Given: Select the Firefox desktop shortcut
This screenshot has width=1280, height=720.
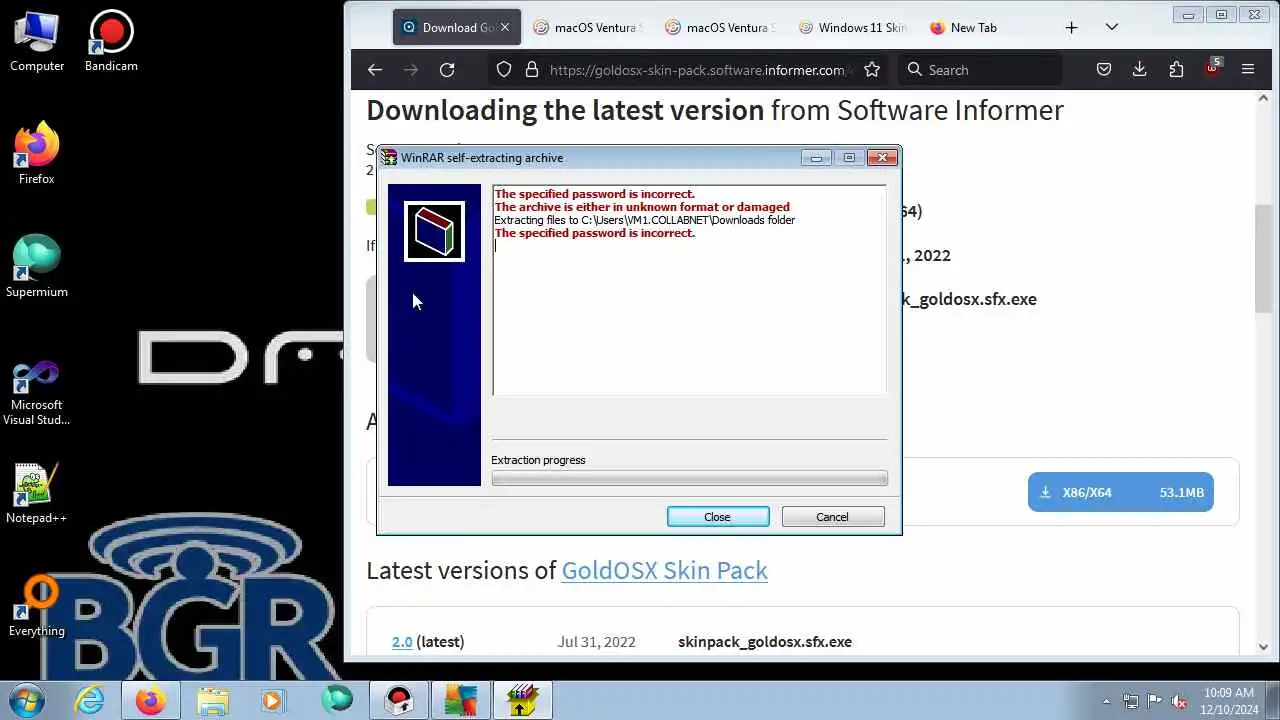Looking at the screenshot, I should pyautogui.click(x=37, y=154).
